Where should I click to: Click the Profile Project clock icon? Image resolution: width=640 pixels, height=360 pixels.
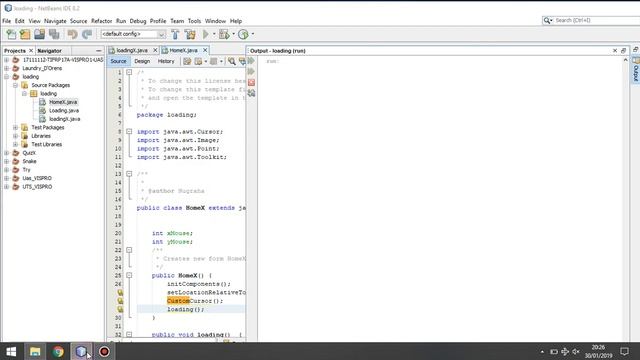243,34
